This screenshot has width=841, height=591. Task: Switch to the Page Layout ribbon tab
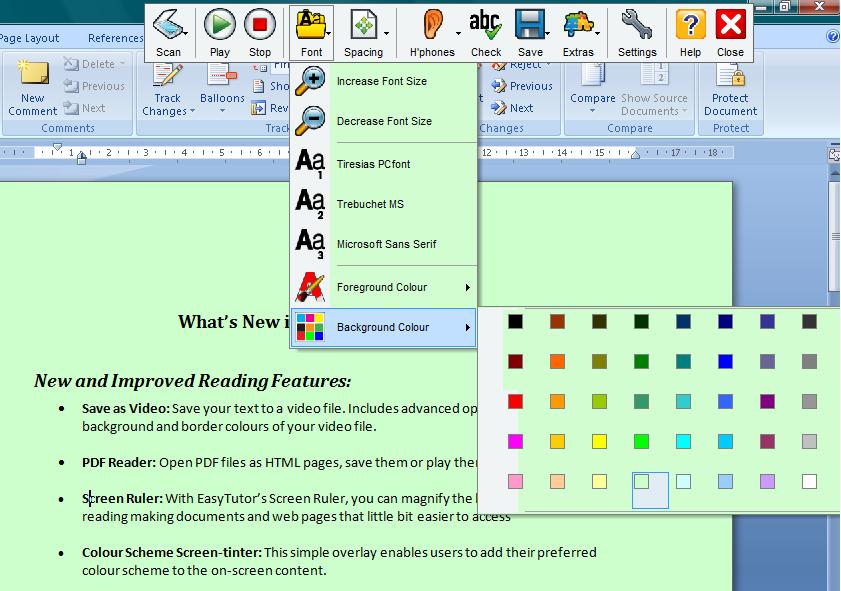coord(29,38)
